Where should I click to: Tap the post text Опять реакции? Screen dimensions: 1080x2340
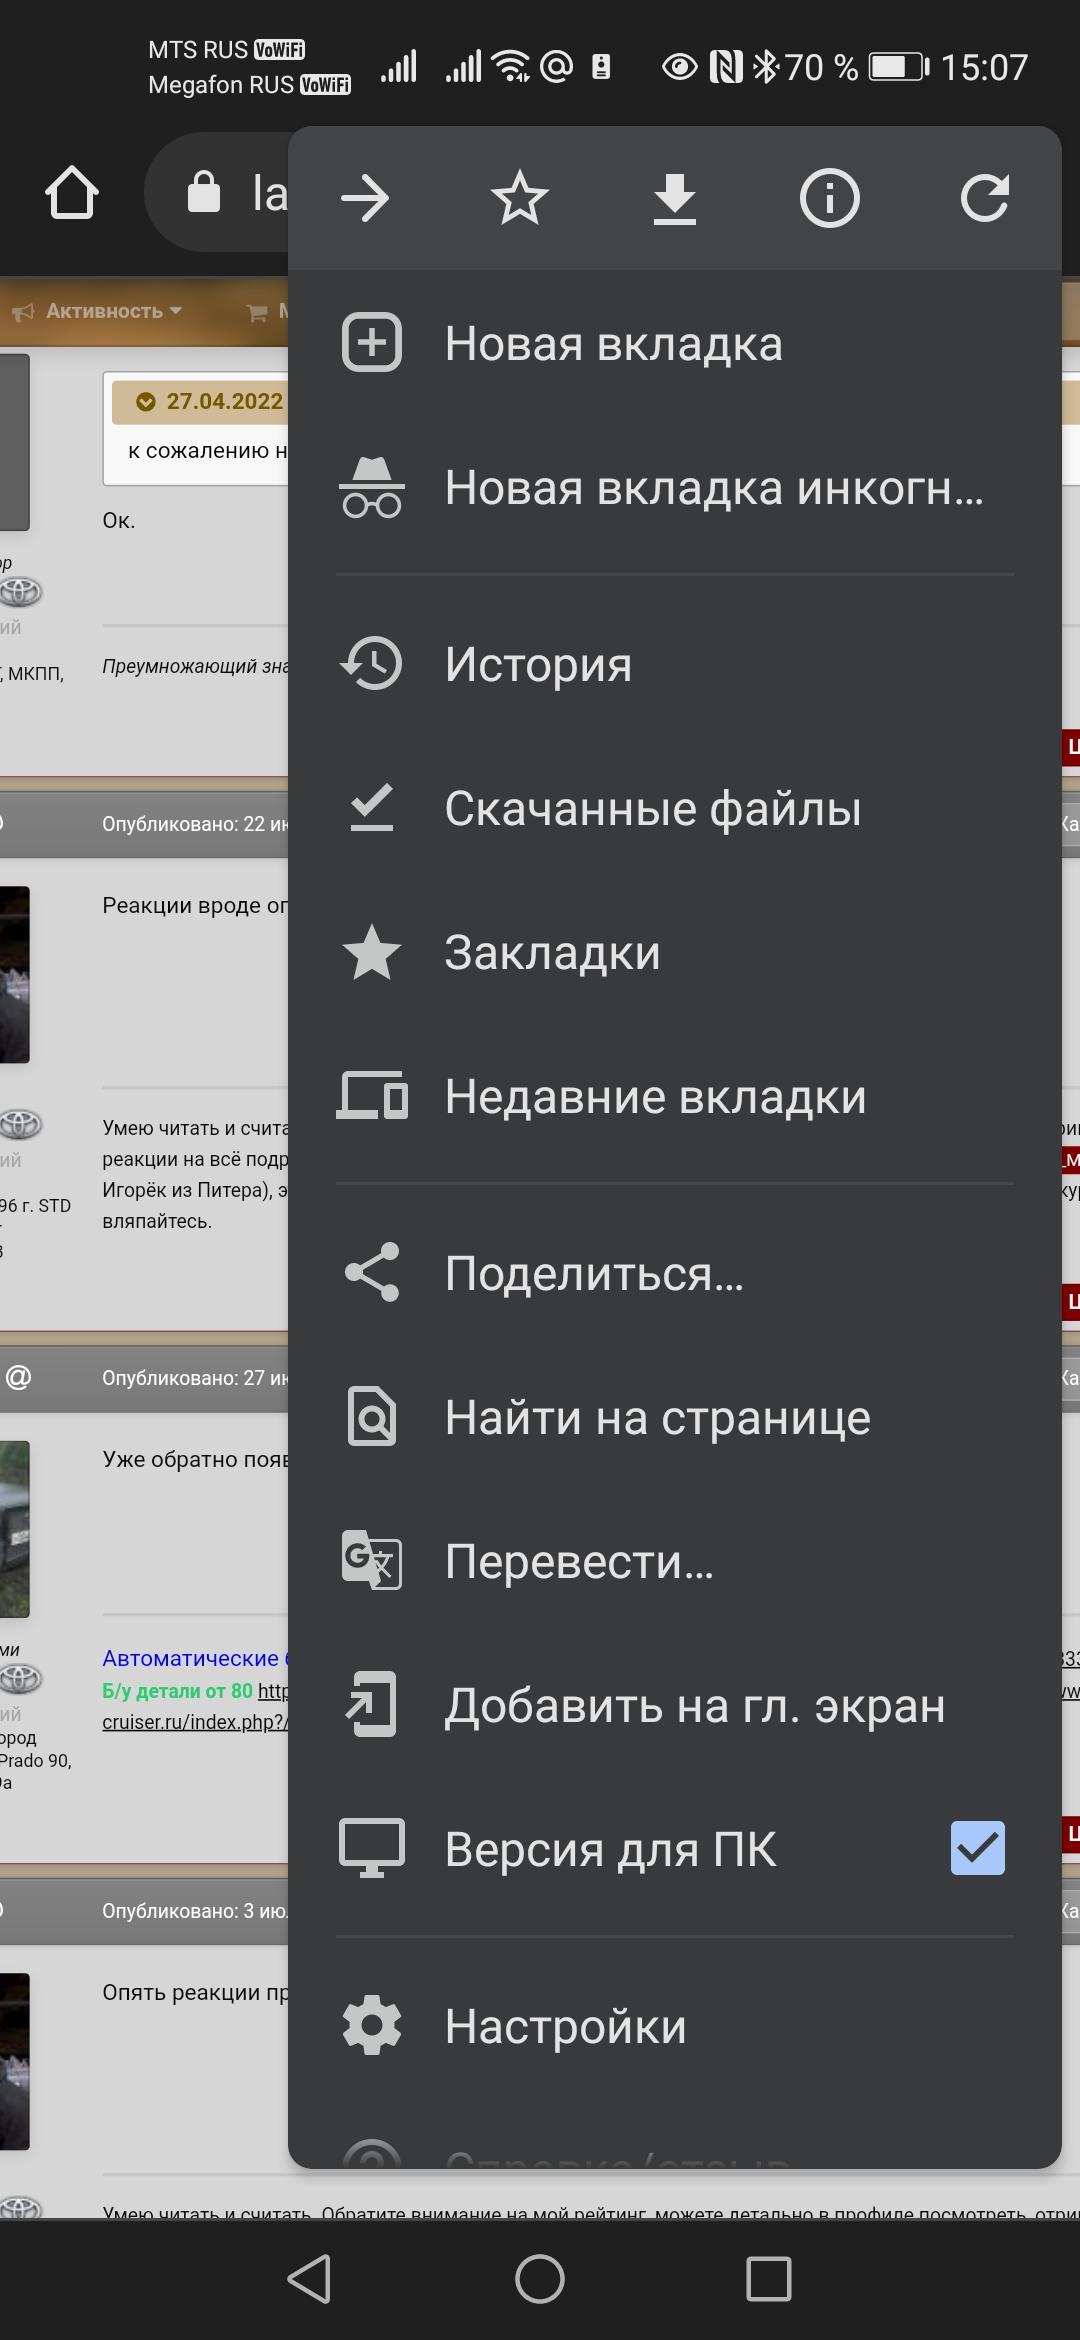point(195,1992)
